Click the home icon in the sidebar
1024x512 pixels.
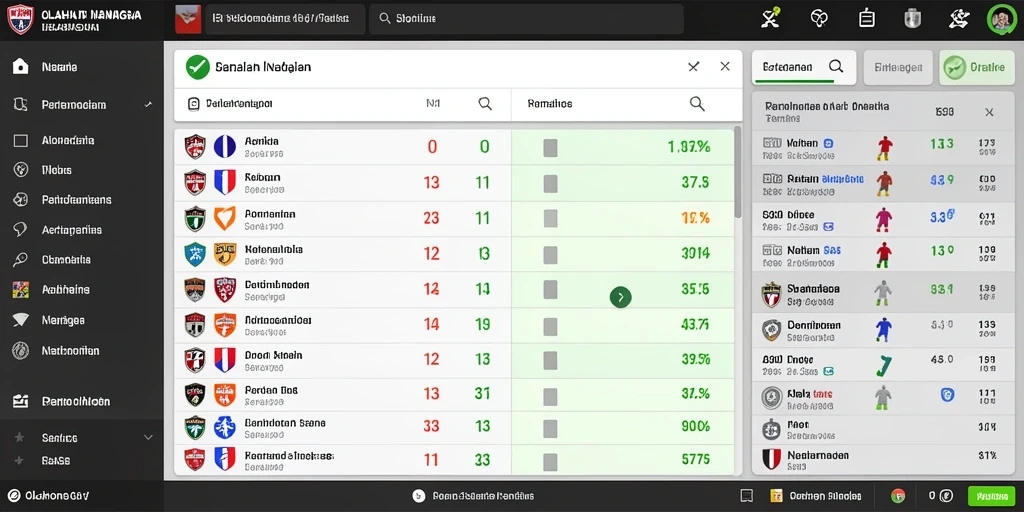click(x=21, y=67)
